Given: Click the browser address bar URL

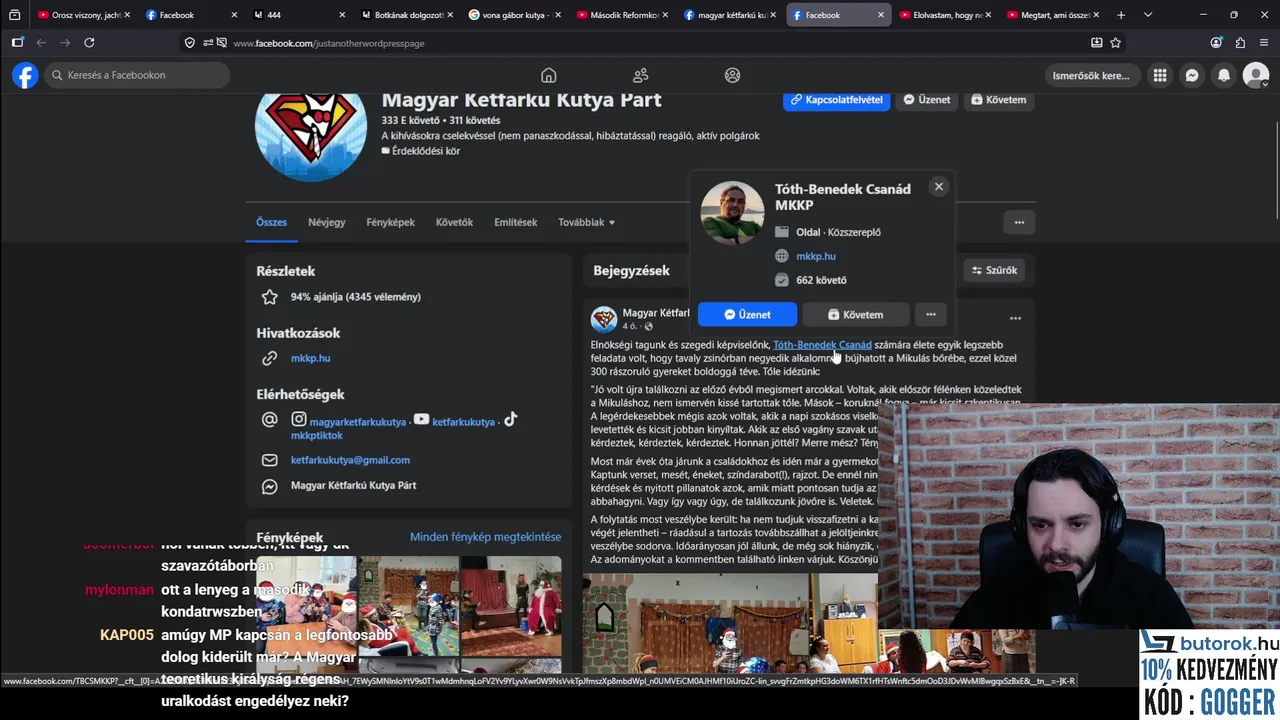Looking at the screenshot, I should click(329, 43).
